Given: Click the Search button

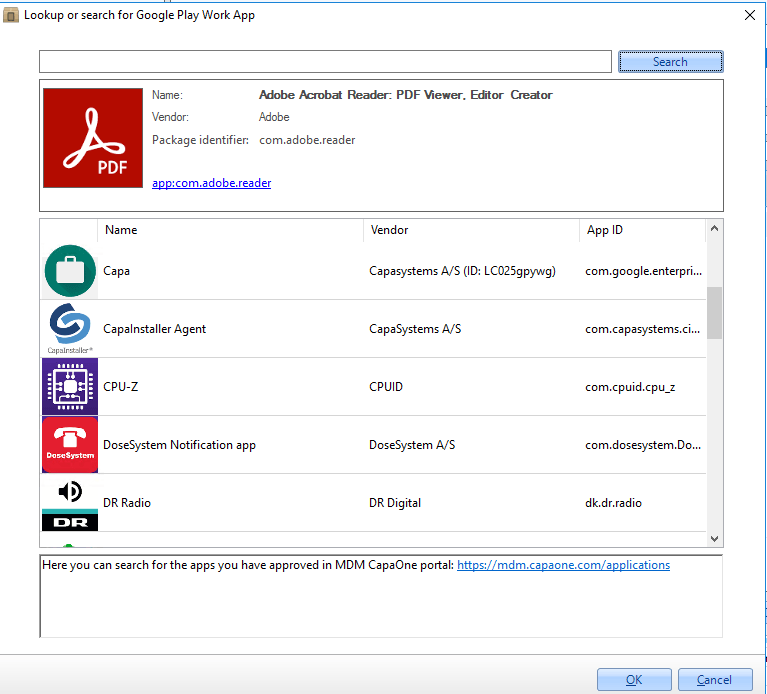Looking at the screenshot, I should tap(670, 62).
